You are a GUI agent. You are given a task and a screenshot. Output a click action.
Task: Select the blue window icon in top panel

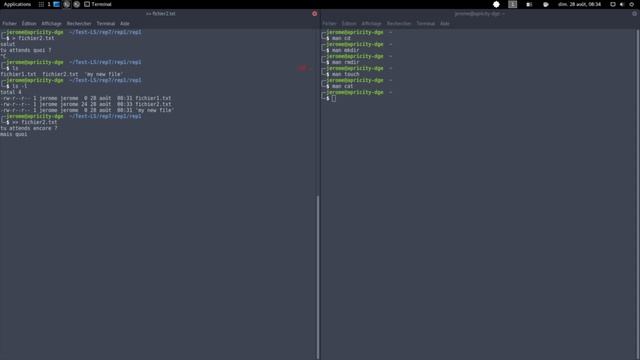pyautogui.click(x=56, y=4)
